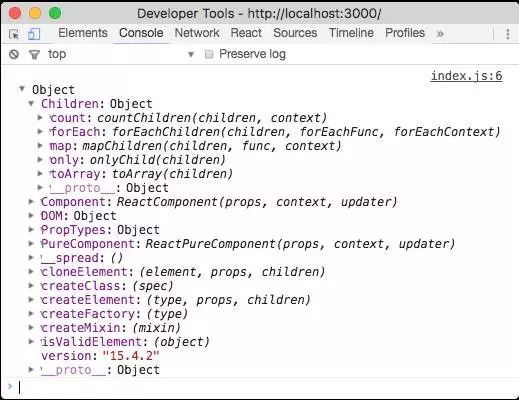519x400 pixels.
Task: Expand the only: onlyChild arrow
Action: (40, 159)
